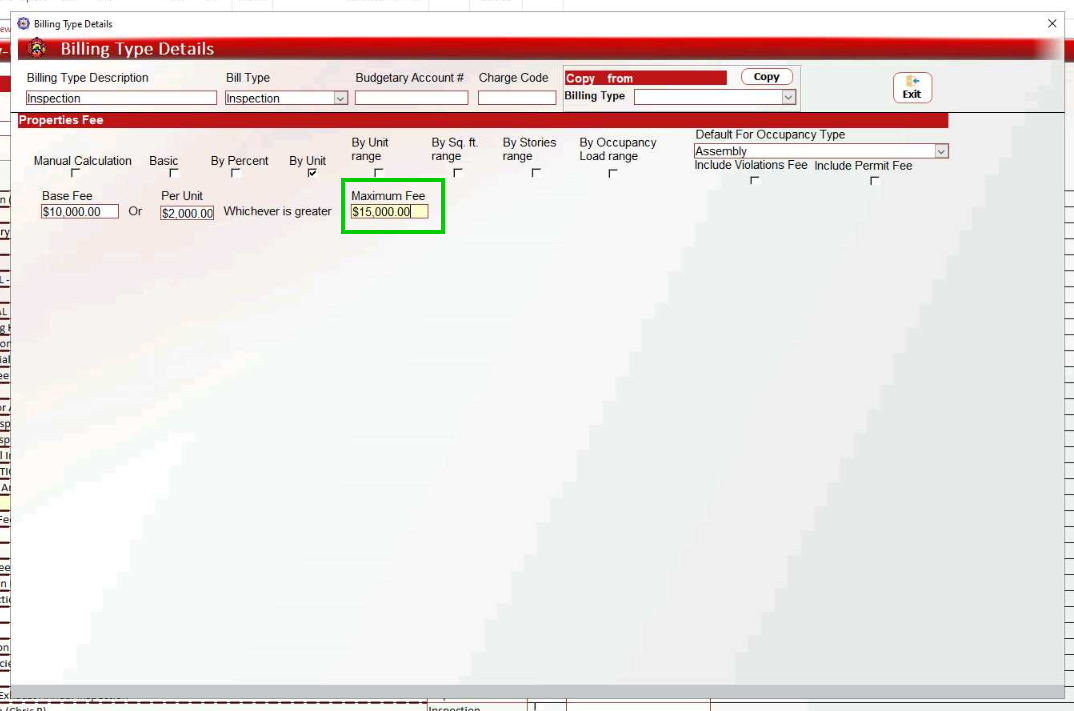
Task: Toggle the By Percent checkbox
Action: 236,173
